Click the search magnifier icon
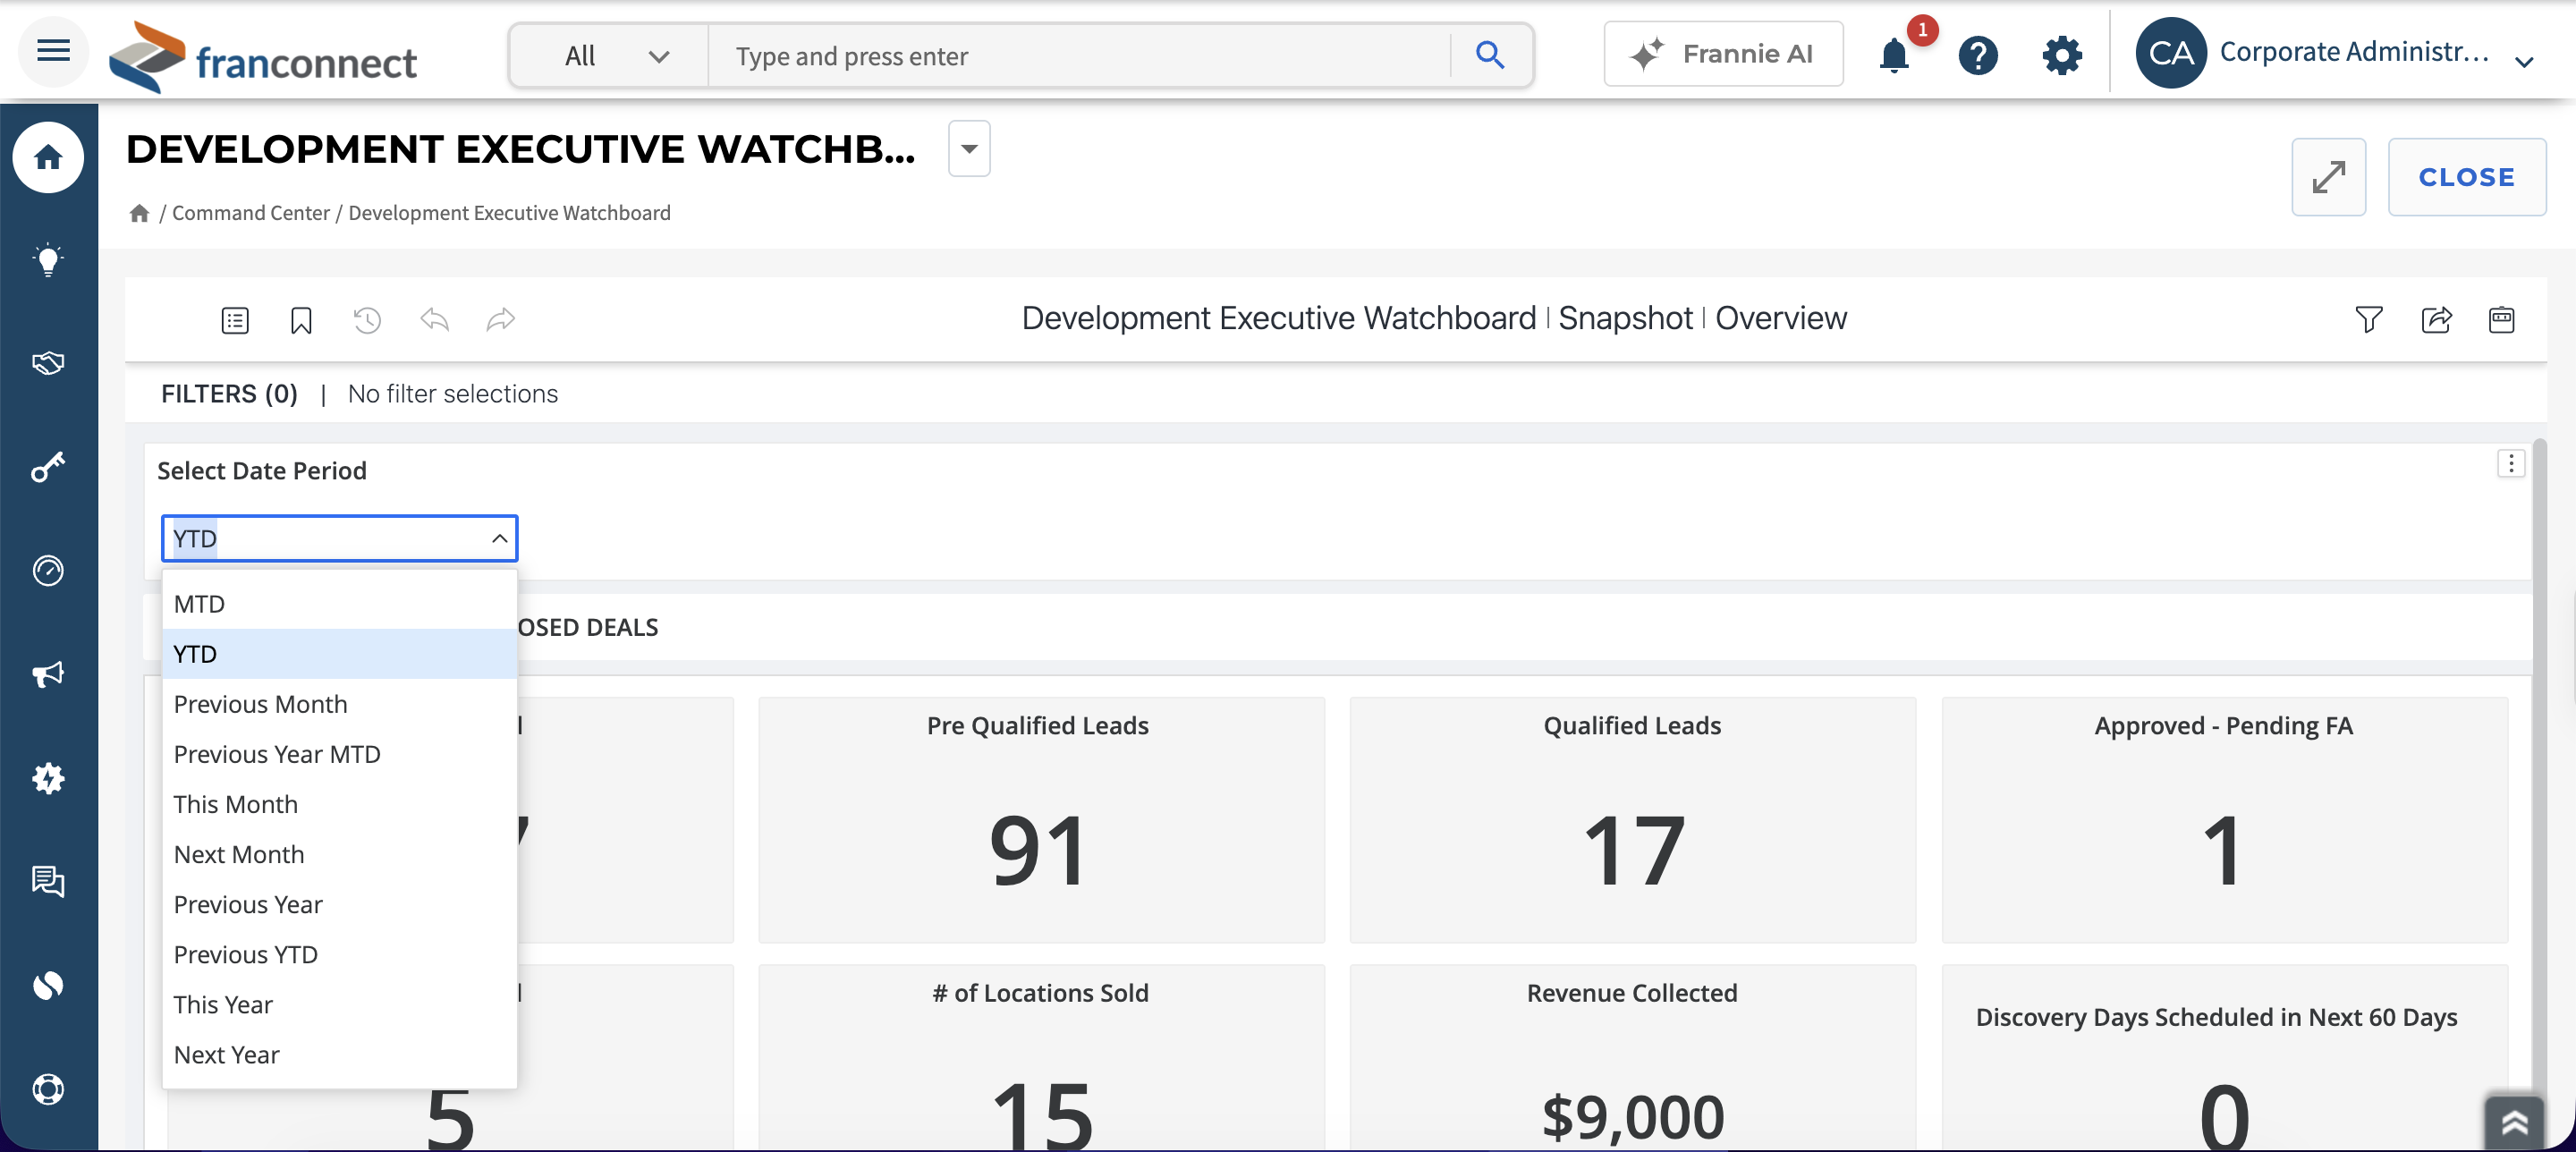 1489,55
